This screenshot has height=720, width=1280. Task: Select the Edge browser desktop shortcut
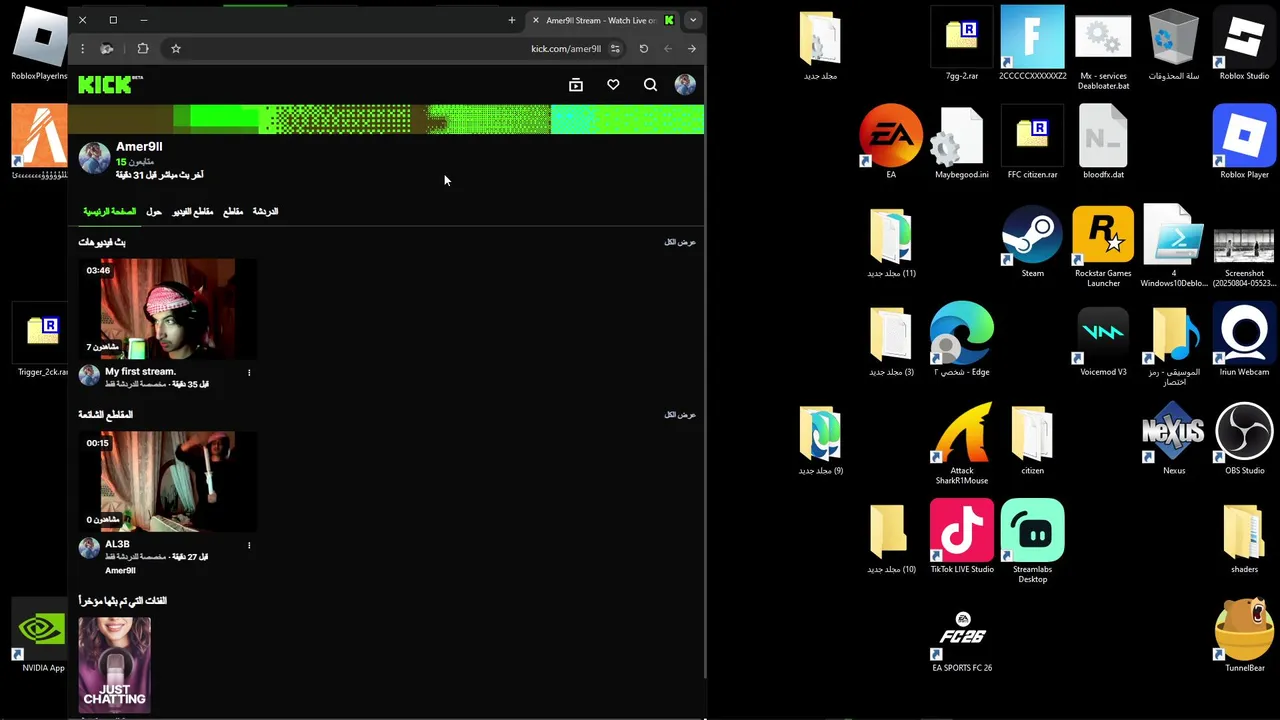[x=962, y=340]
